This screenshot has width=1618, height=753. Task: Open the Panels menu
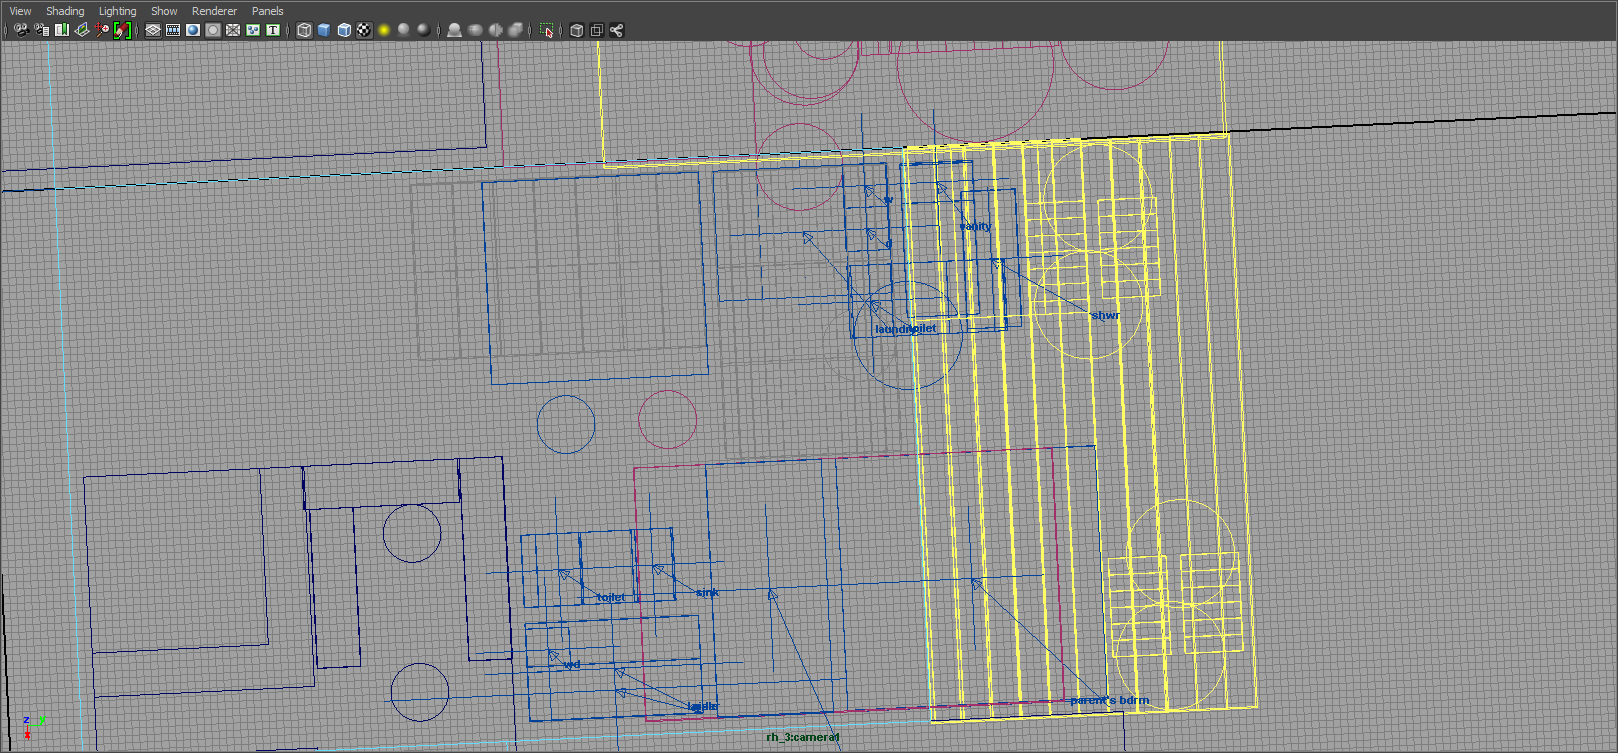(267, 11)
